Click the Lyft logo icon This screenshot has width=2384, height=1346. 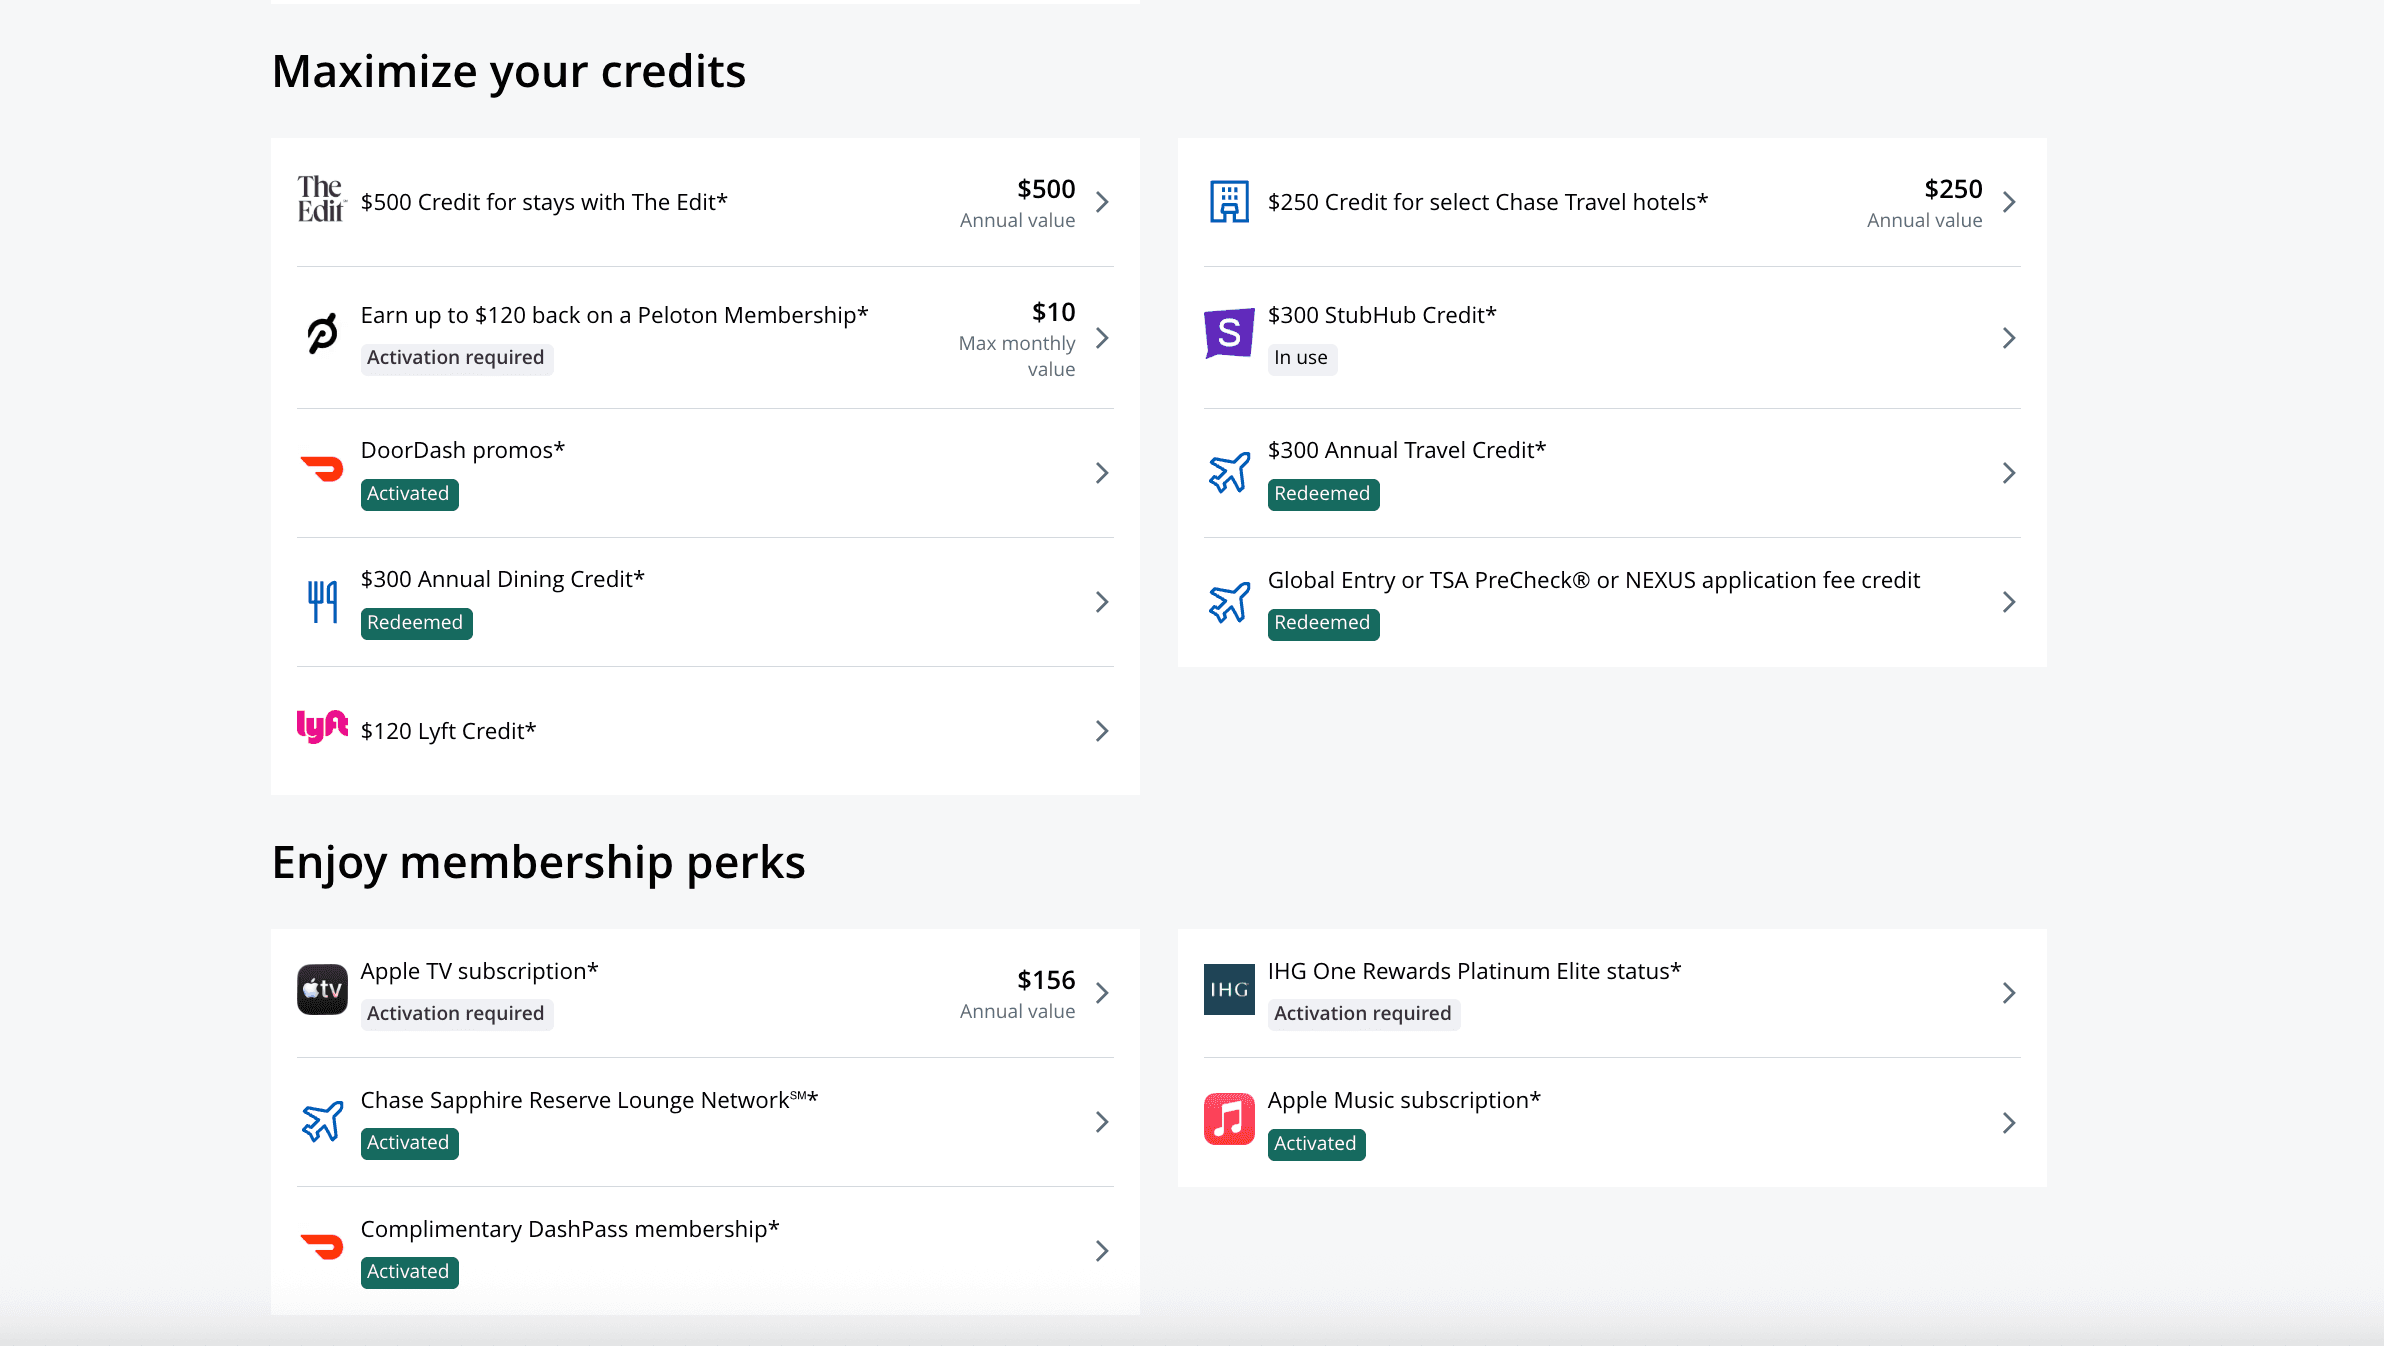[322, 726]
